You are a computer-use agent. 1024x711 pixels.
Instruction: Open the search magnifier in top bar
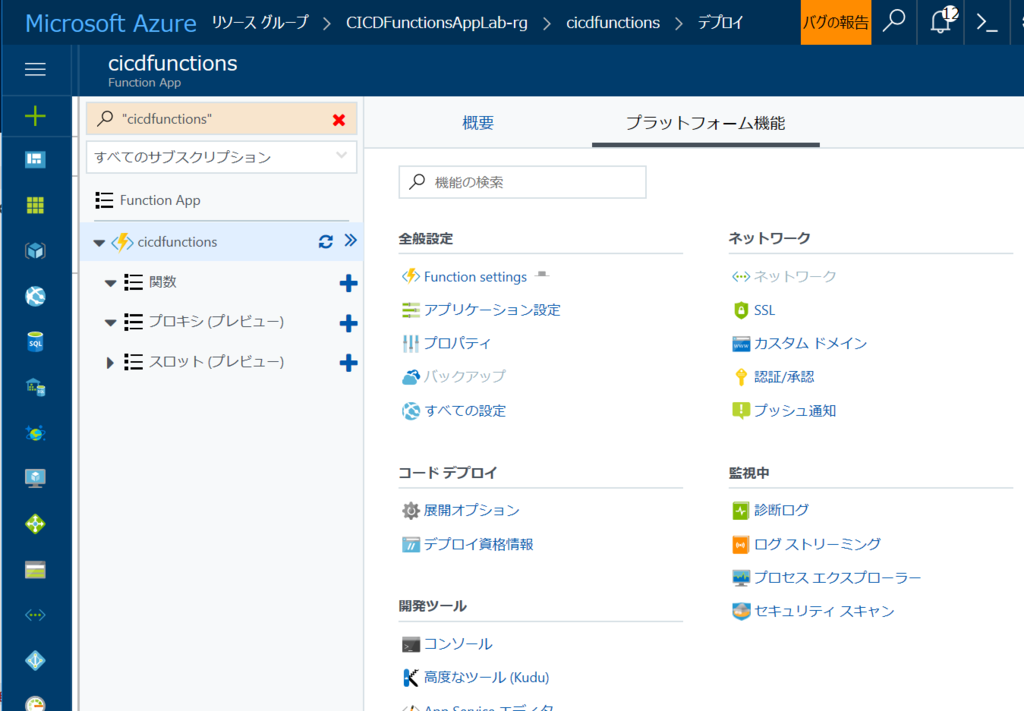point(894,22)
